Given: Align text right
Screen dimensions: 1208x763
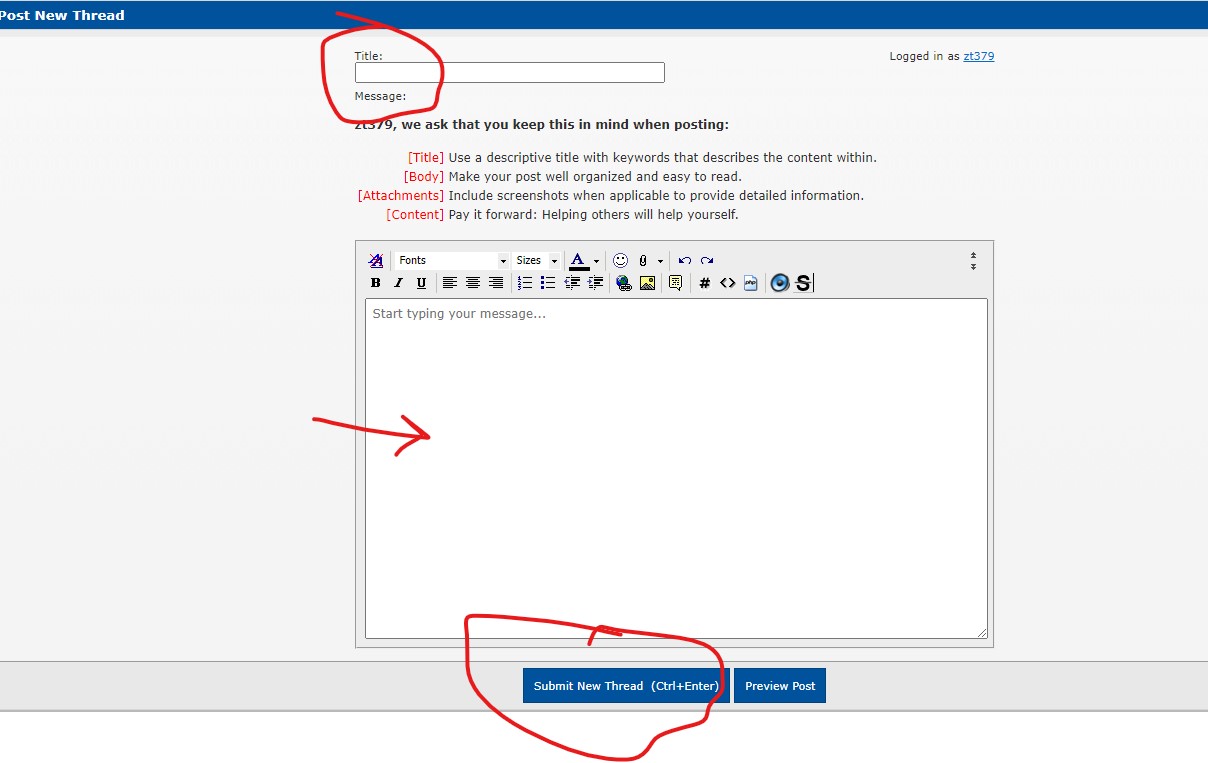Looking at the screenshot, I should [x=496, y=283].
